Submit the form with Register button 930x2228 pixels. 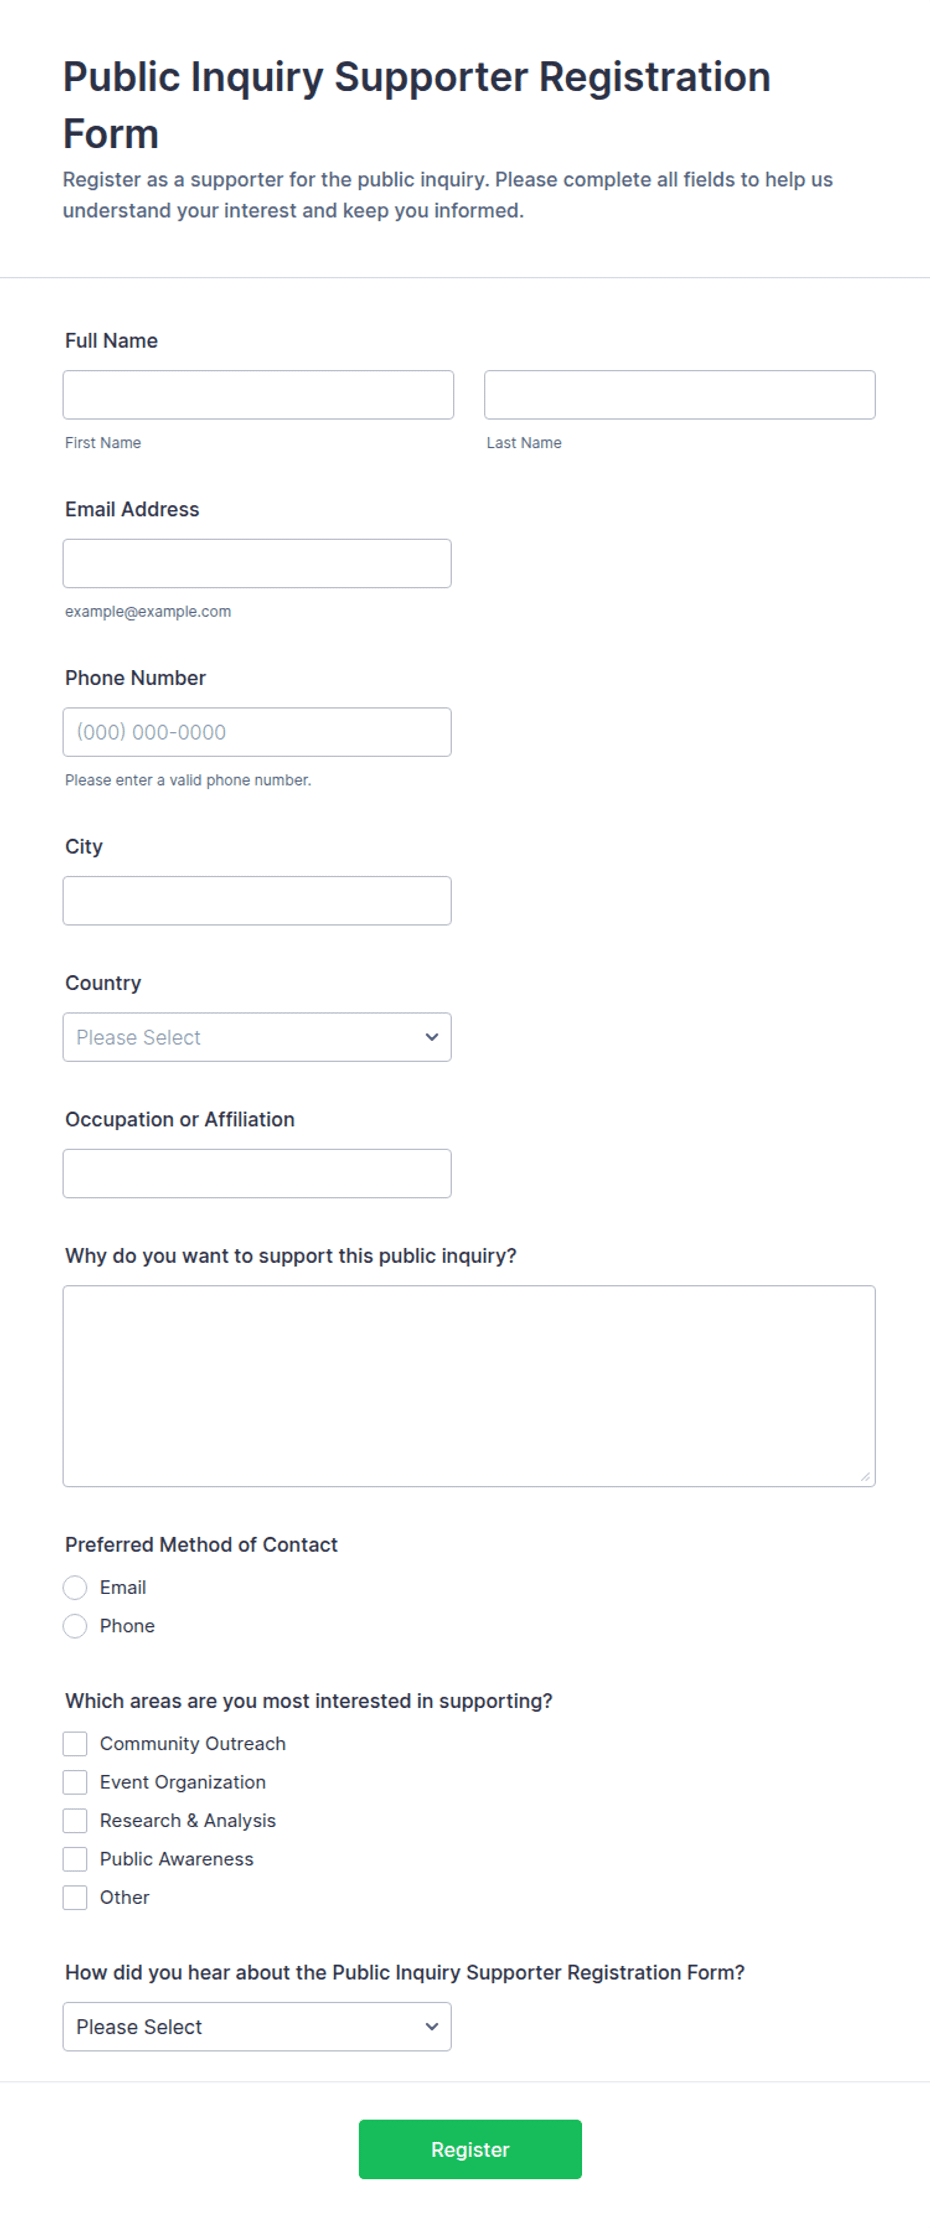(470, 2150)
